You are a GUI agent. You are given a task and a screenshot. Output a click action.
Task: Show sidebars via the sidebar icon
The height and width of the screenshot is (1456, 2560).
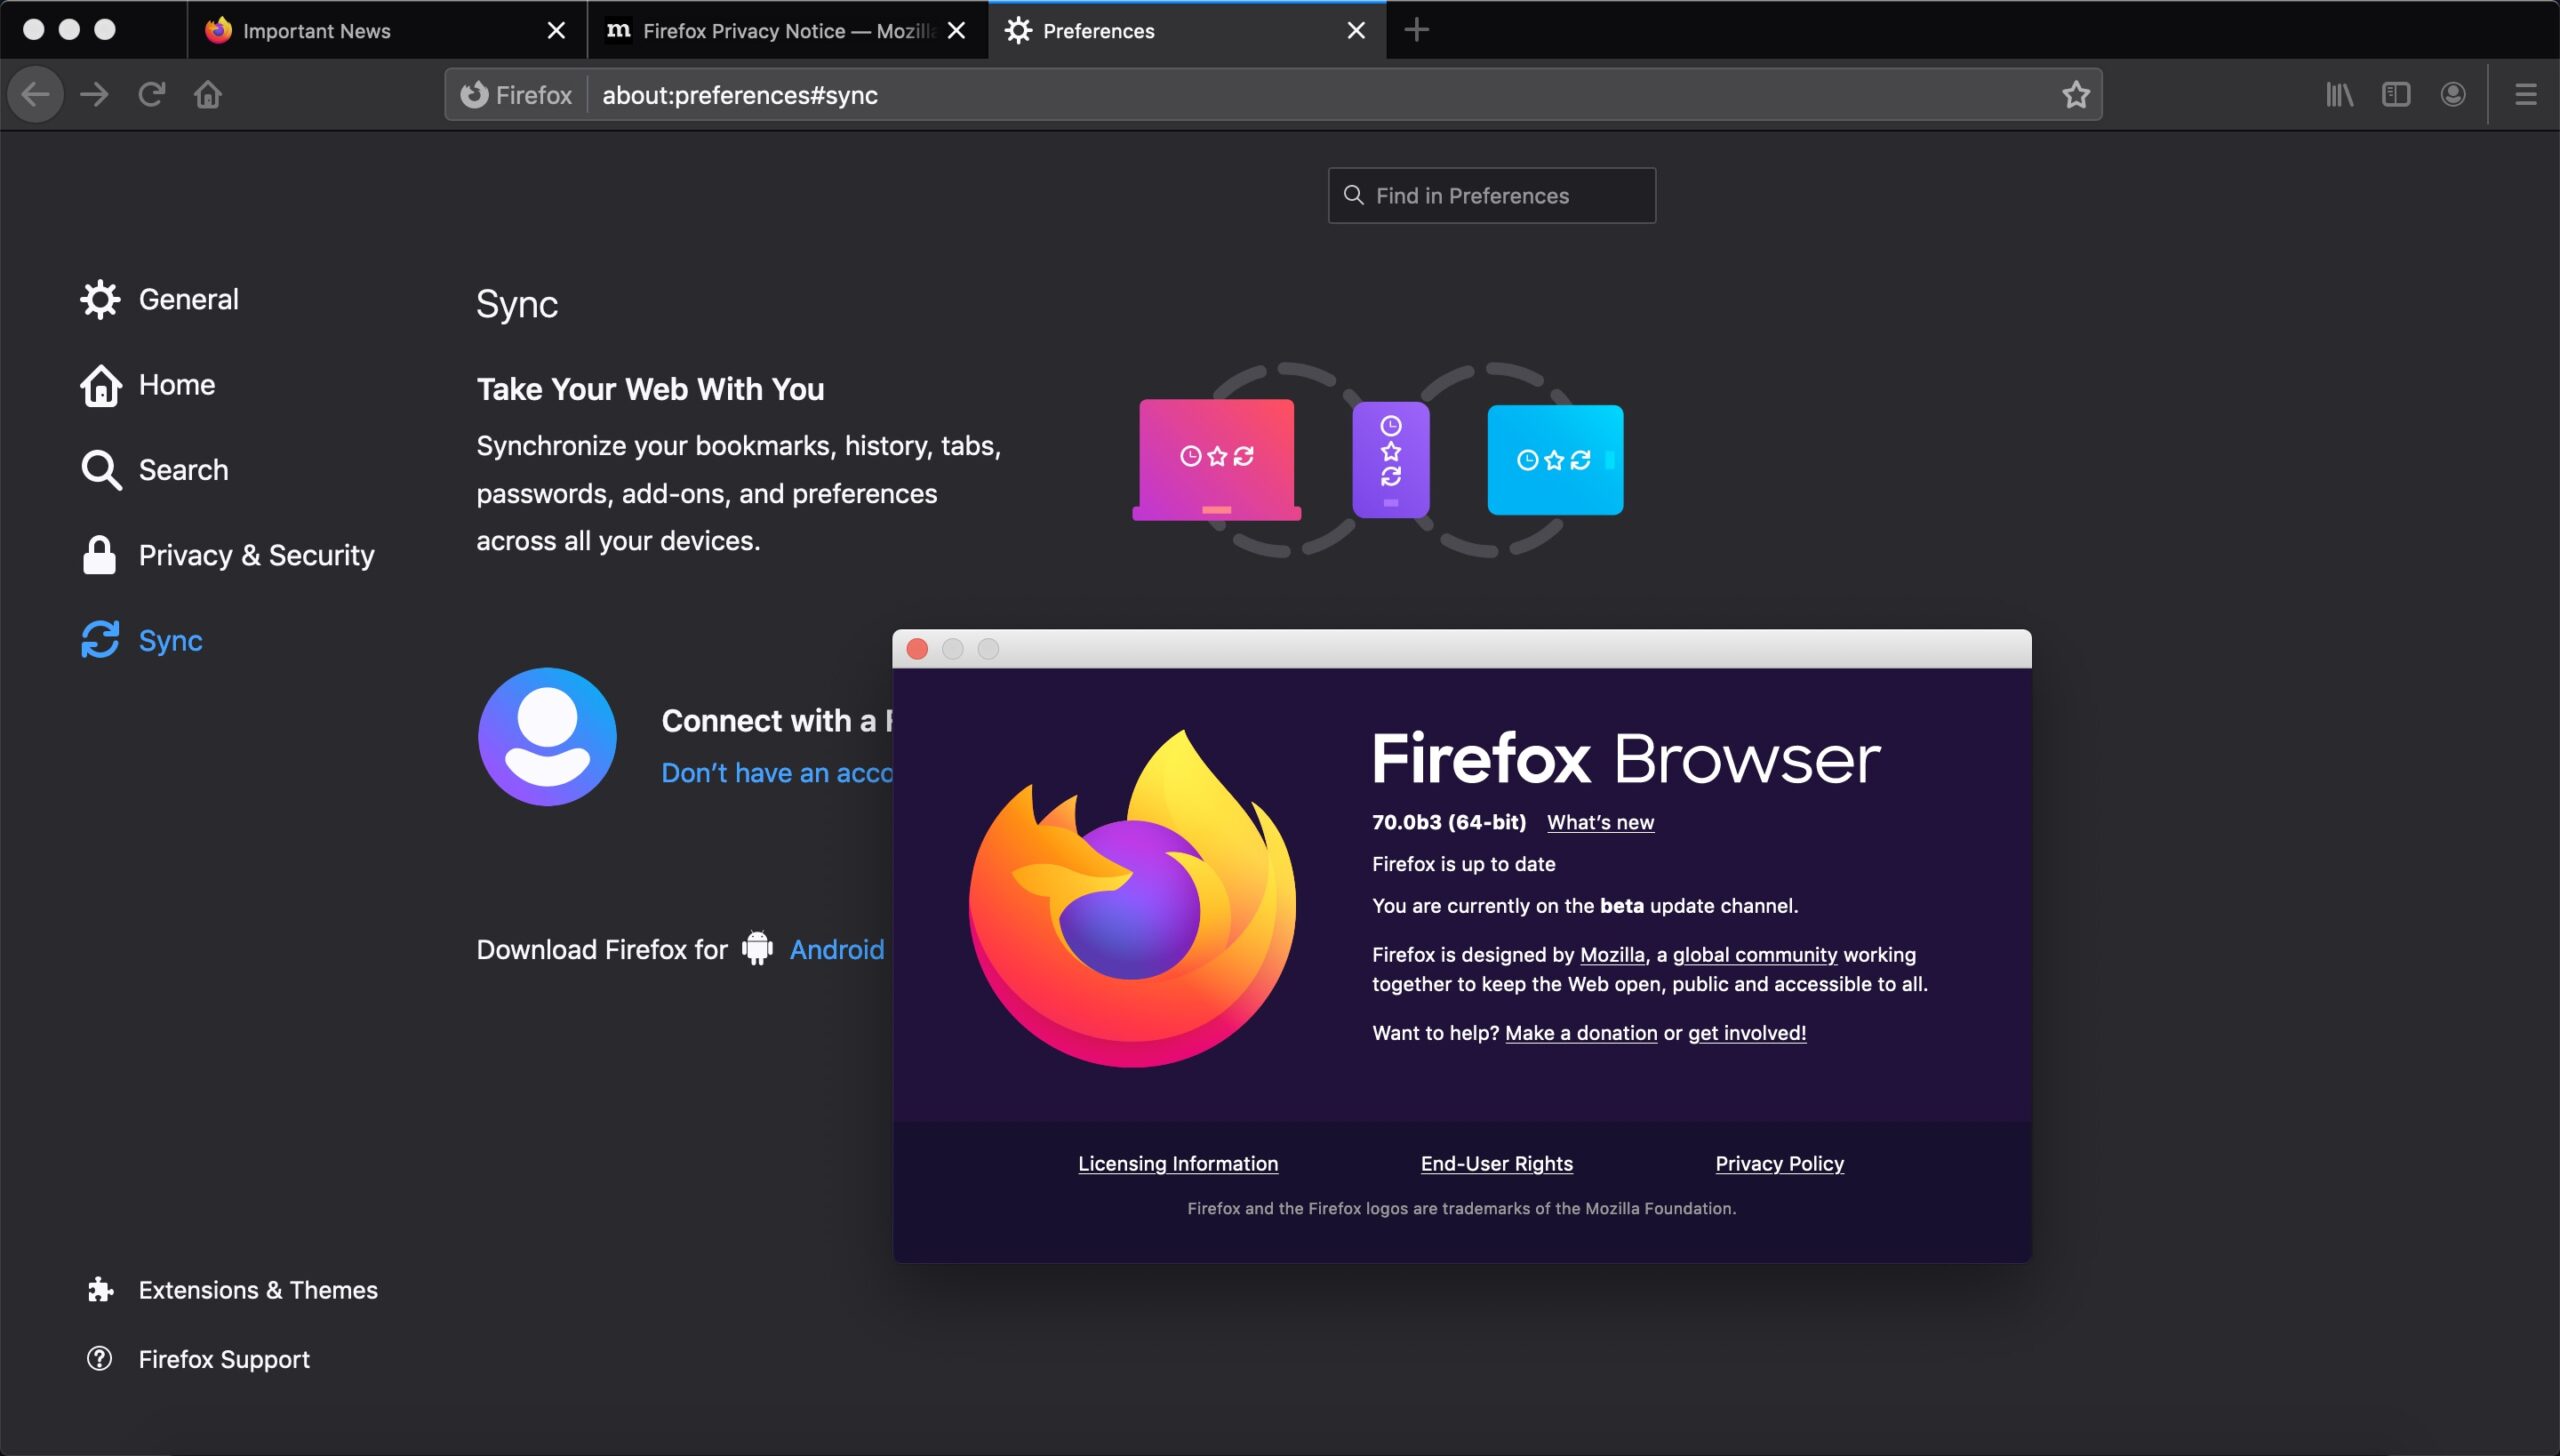(x=2396, y=95)
